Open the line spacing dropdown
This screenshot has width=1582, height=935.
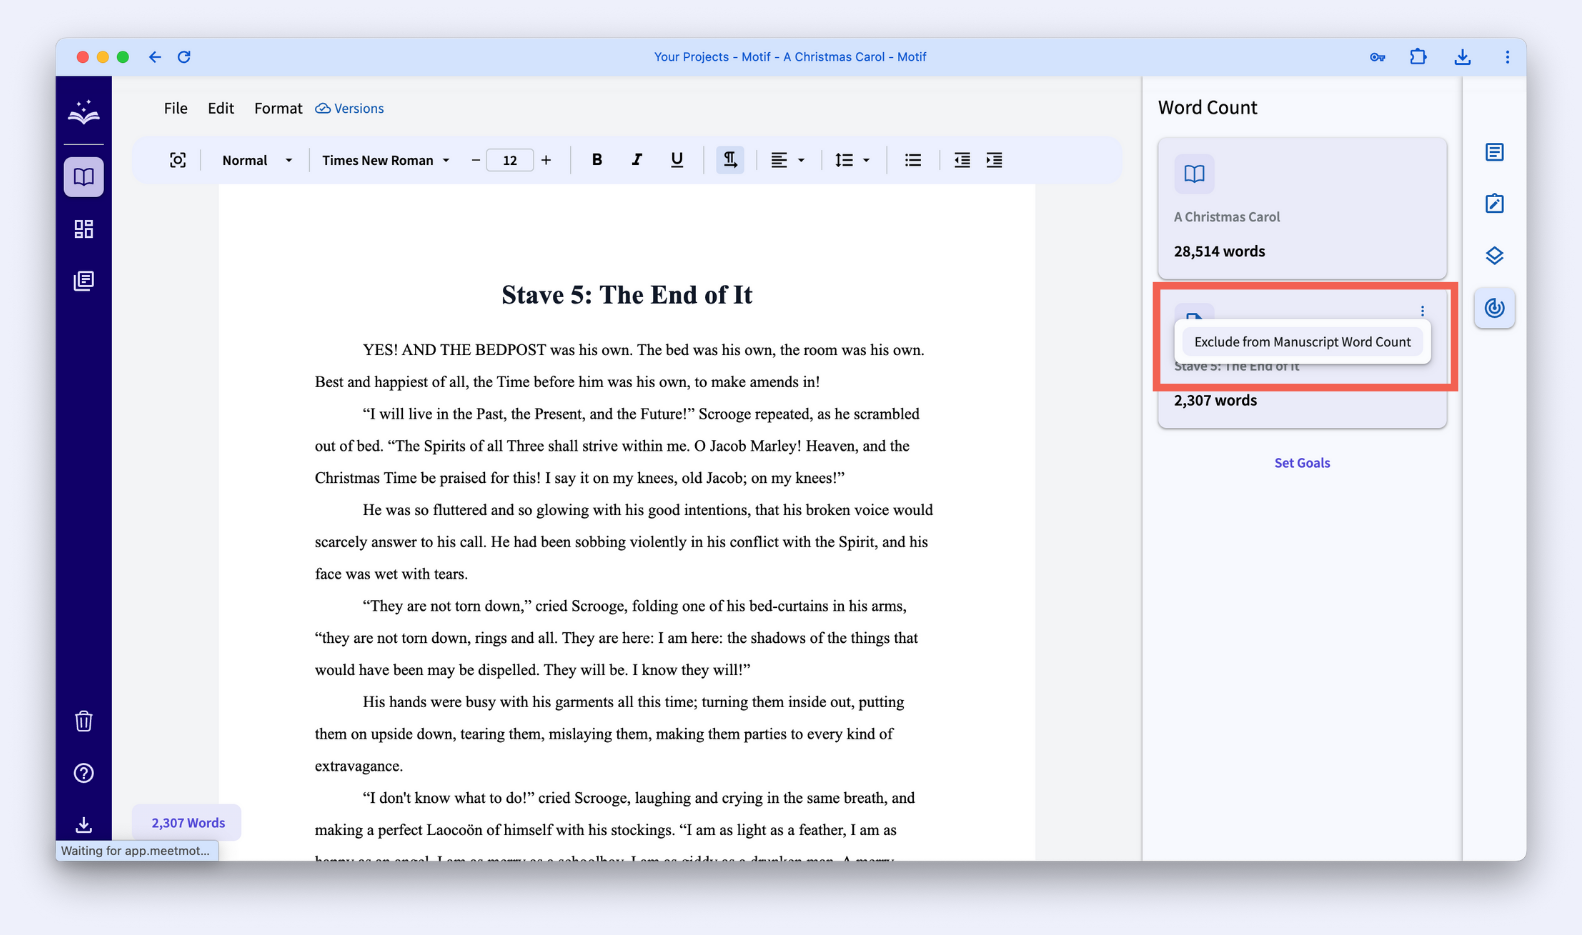(852, 160)
